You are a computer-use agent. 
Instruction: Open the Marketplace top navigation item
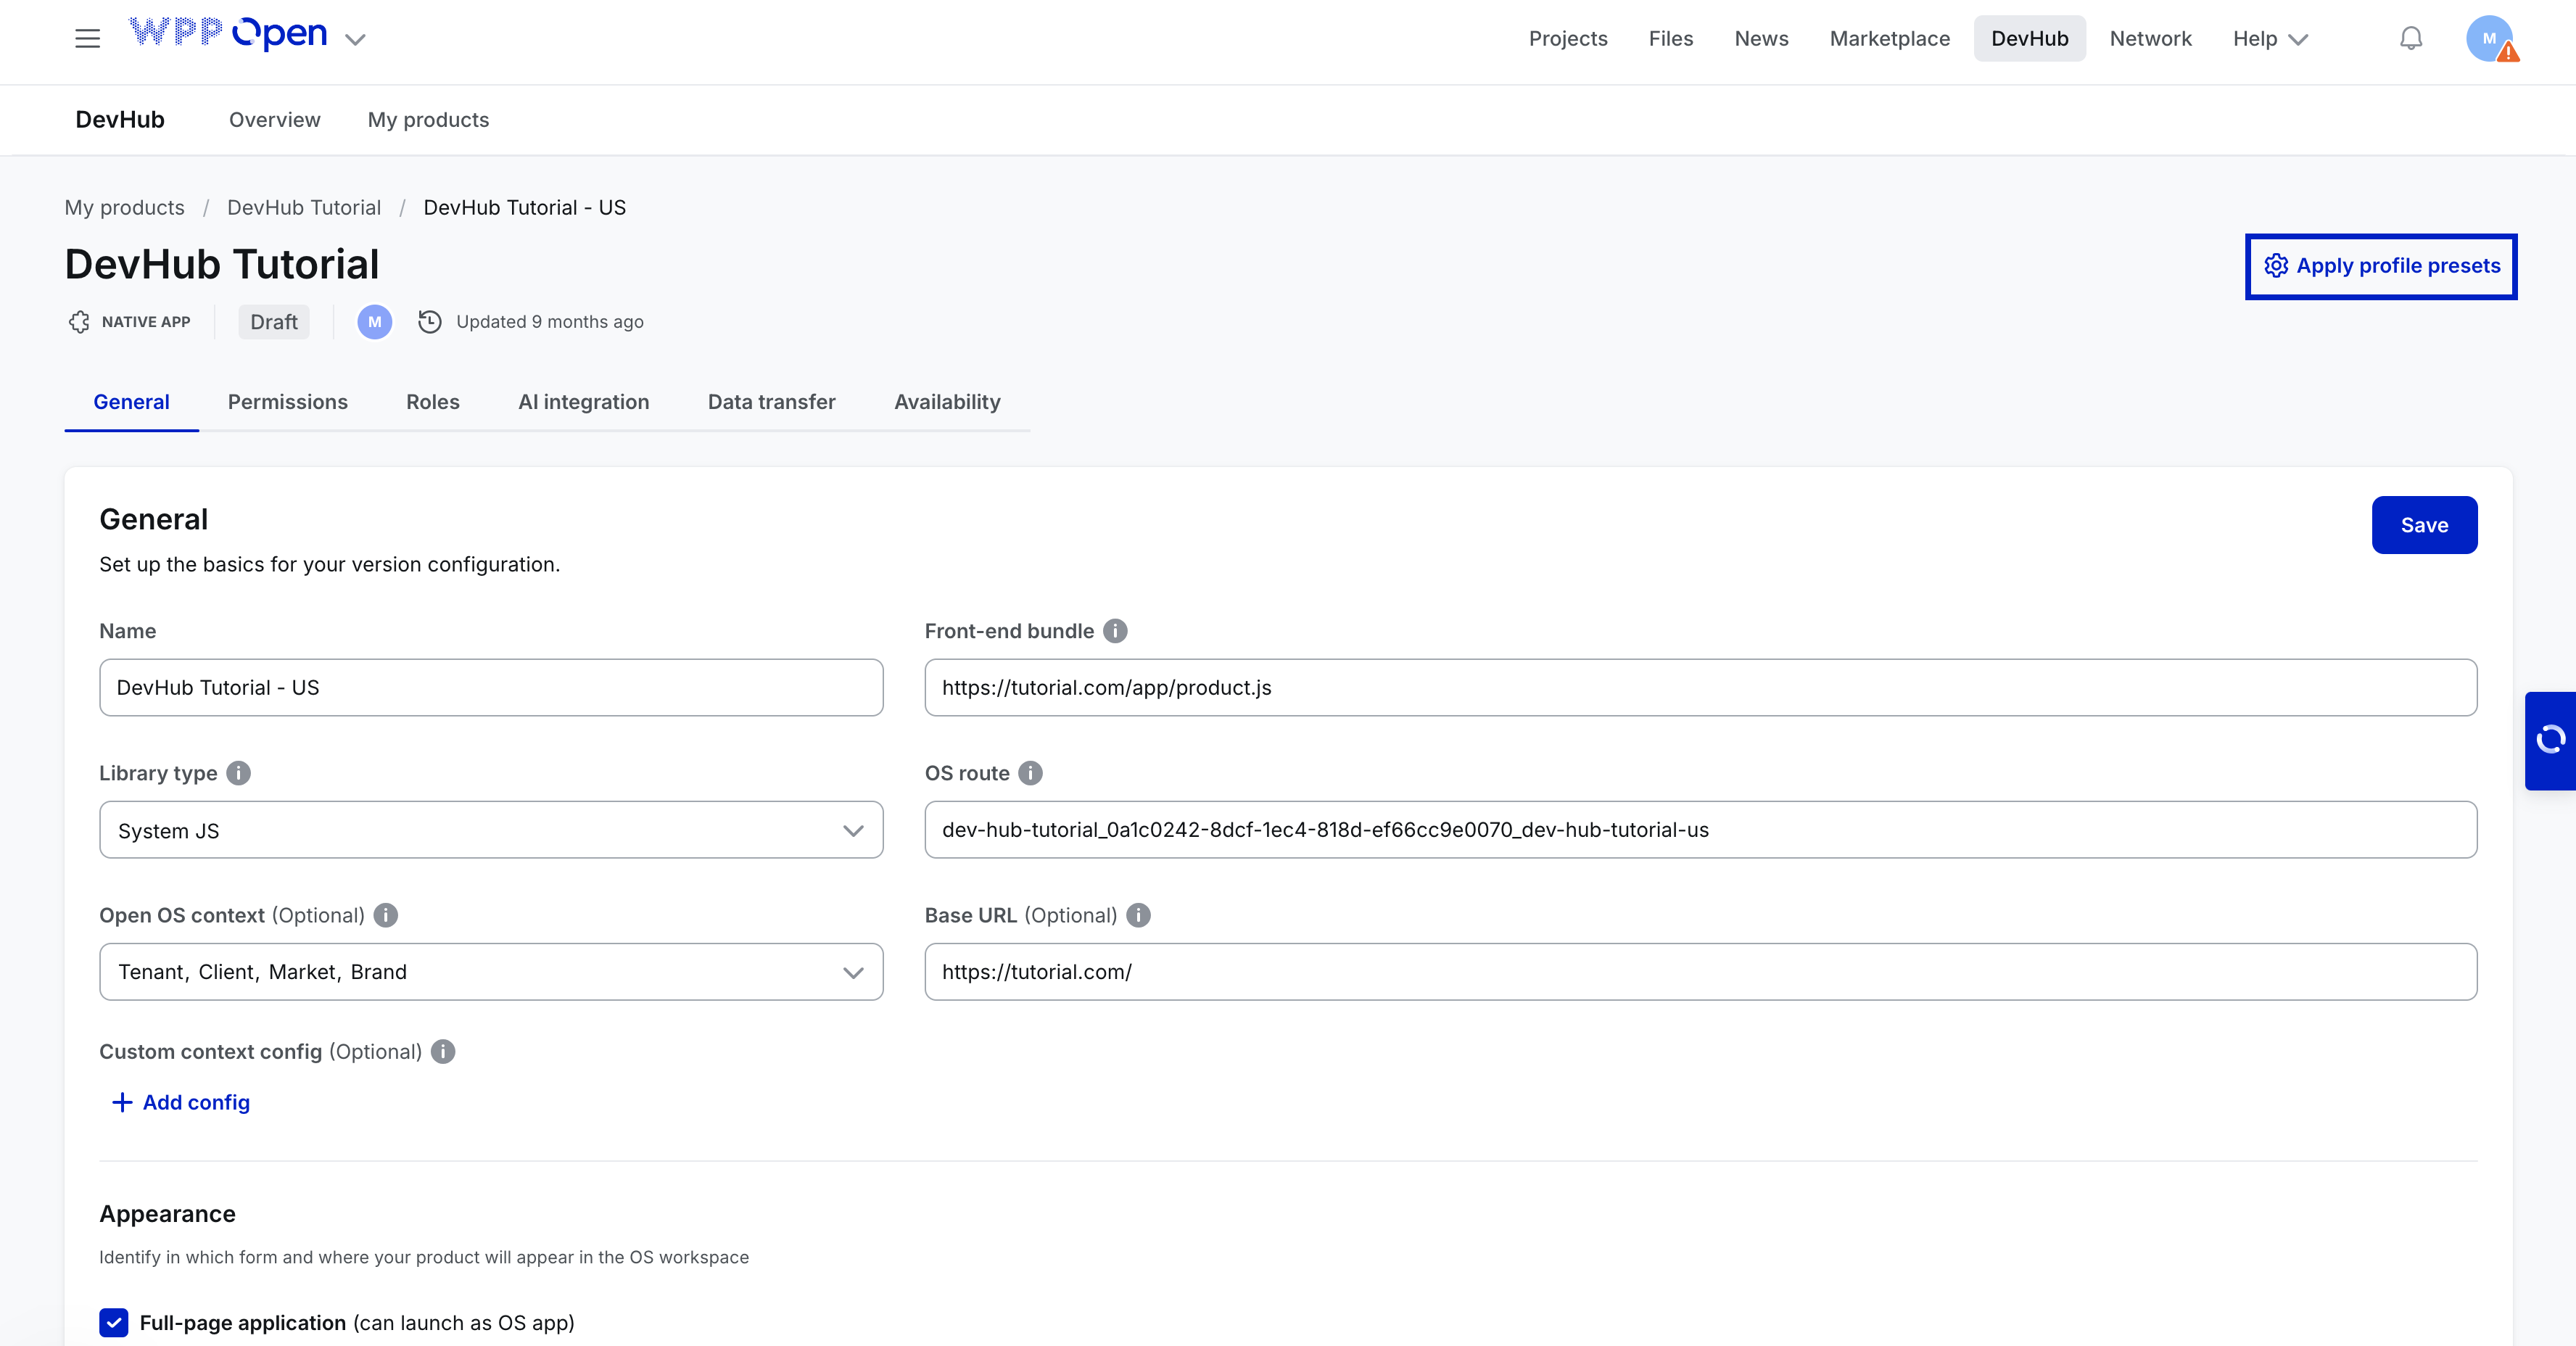[x=1889, y=39]
